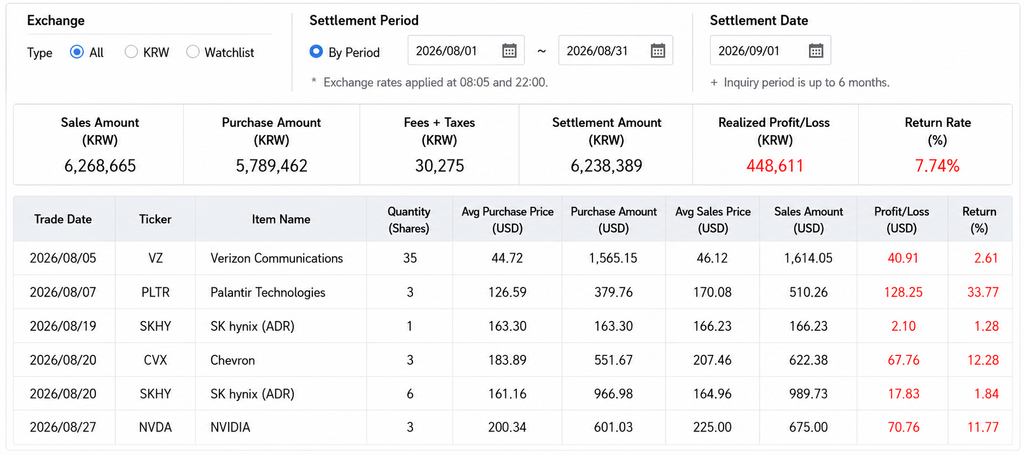The image size is (1024, 455).
Task: Click Palantir profit value 128.25
Action: coord(902,292)
